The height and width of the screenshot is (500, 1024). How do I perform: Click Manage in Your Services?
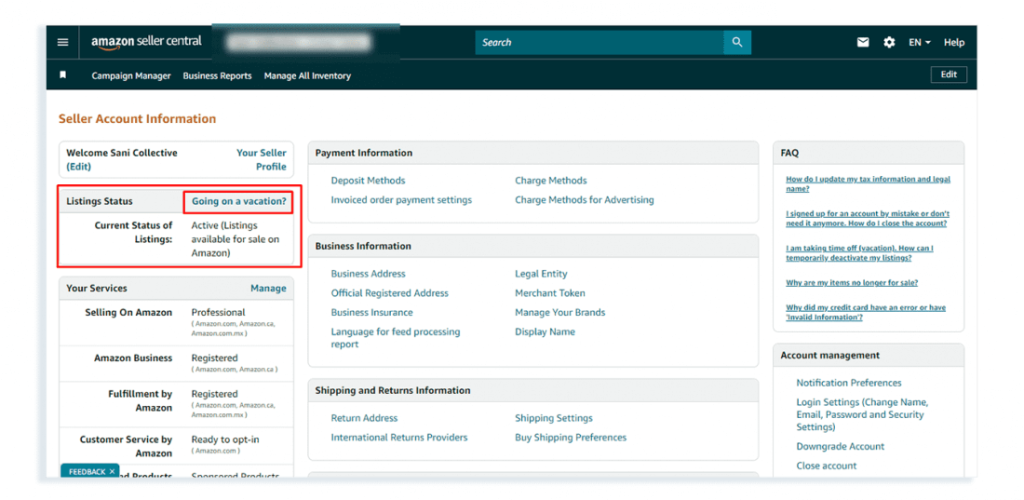coord(268,288)
